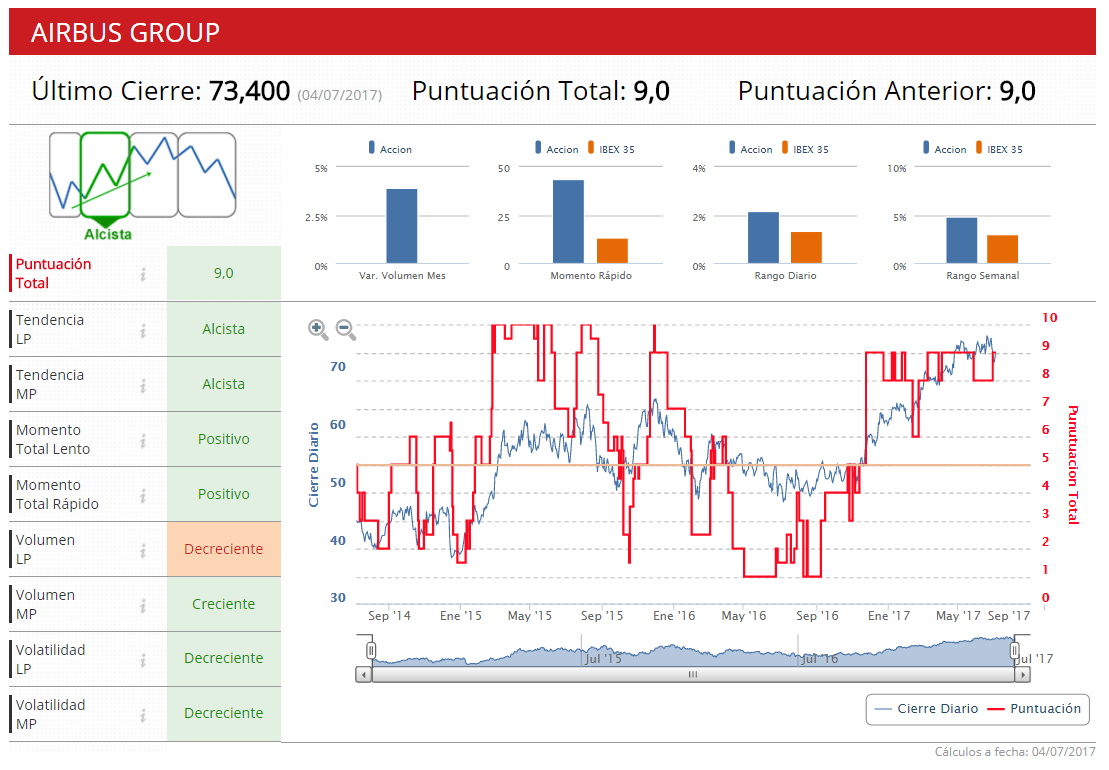Toggle IBEX 35 legend in Rango Semanal chart
The height and width of the screenshot is (770, 1109).
coord(999,148)
